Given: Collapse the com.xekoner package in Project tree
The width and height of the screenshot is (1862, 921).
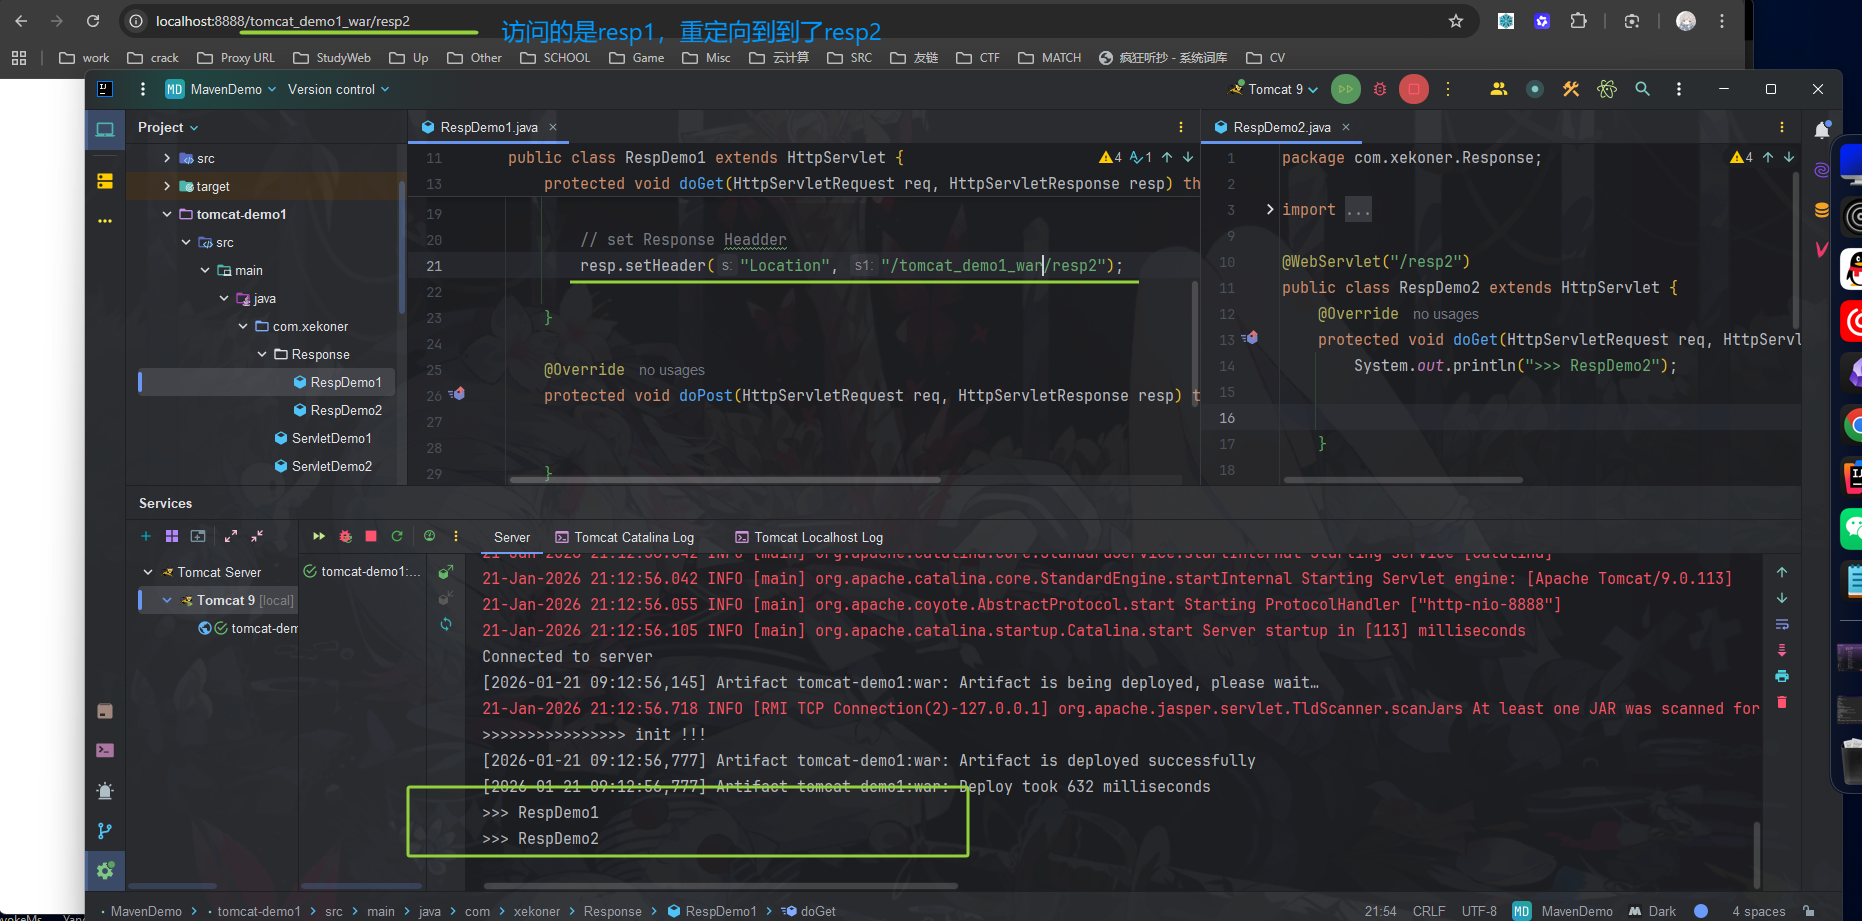Looking at the screenshot, I should pyautogui.click(x=241, y=326).
